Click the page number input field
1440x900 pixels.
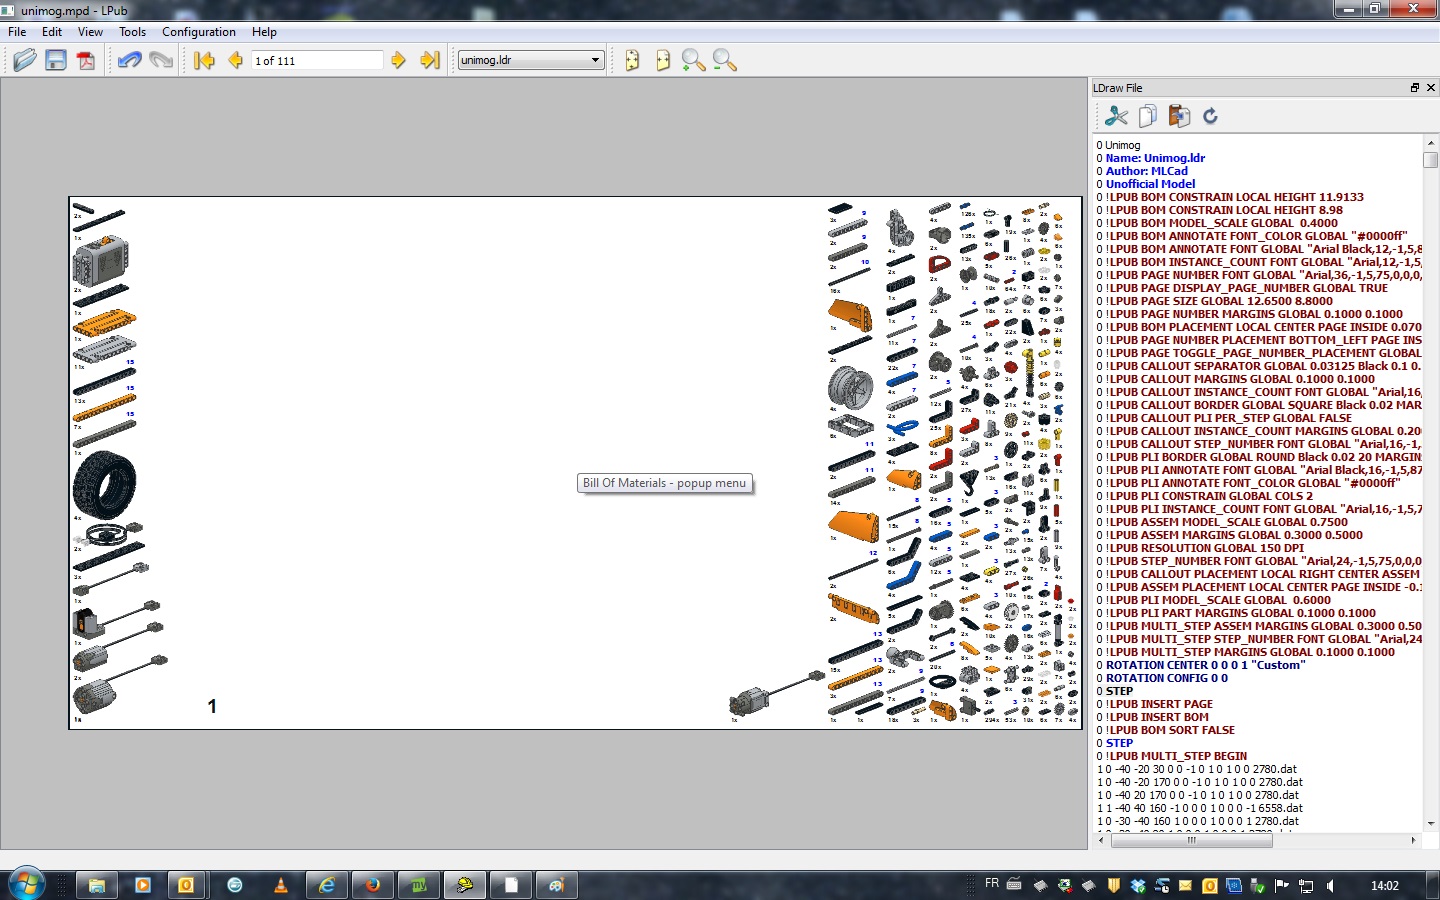coord(316,60)
